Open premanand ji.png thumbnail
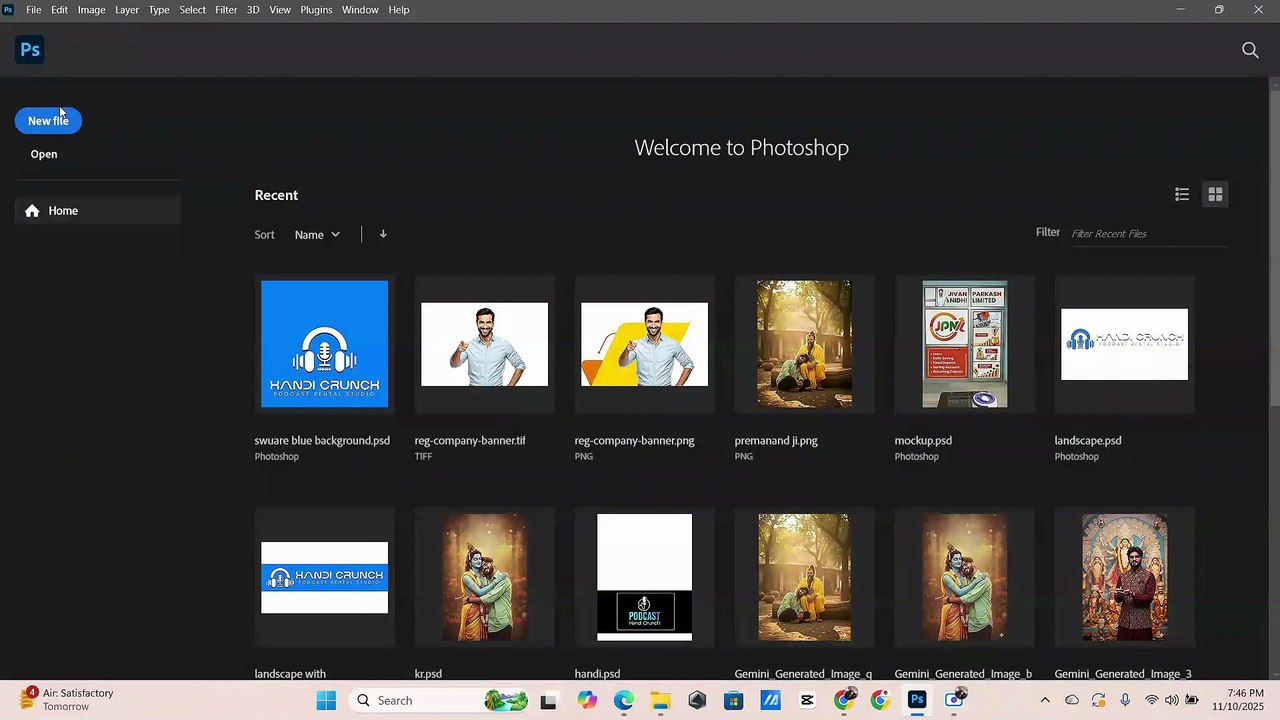 click(804, 344)
